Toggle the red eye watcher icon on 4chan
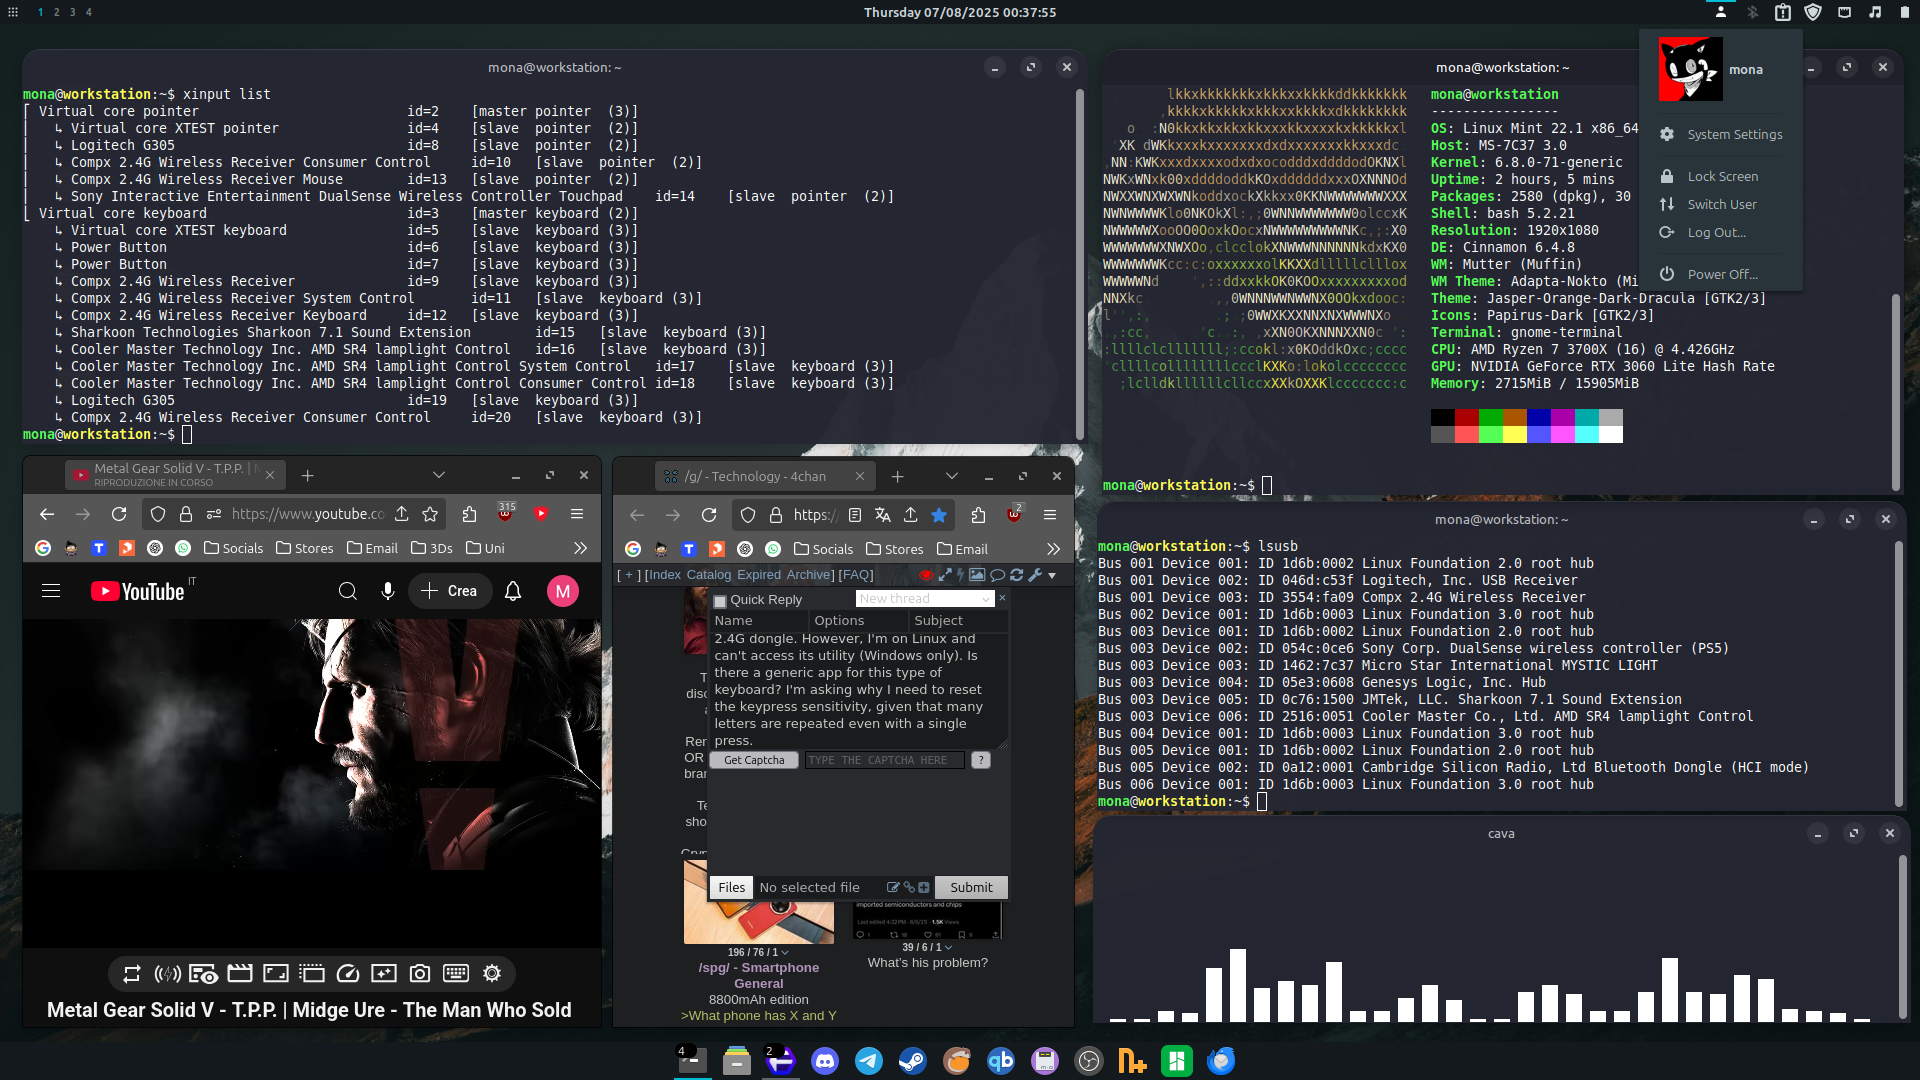The height and width of the screenshot is (1080, 1920). pos(926,575)
